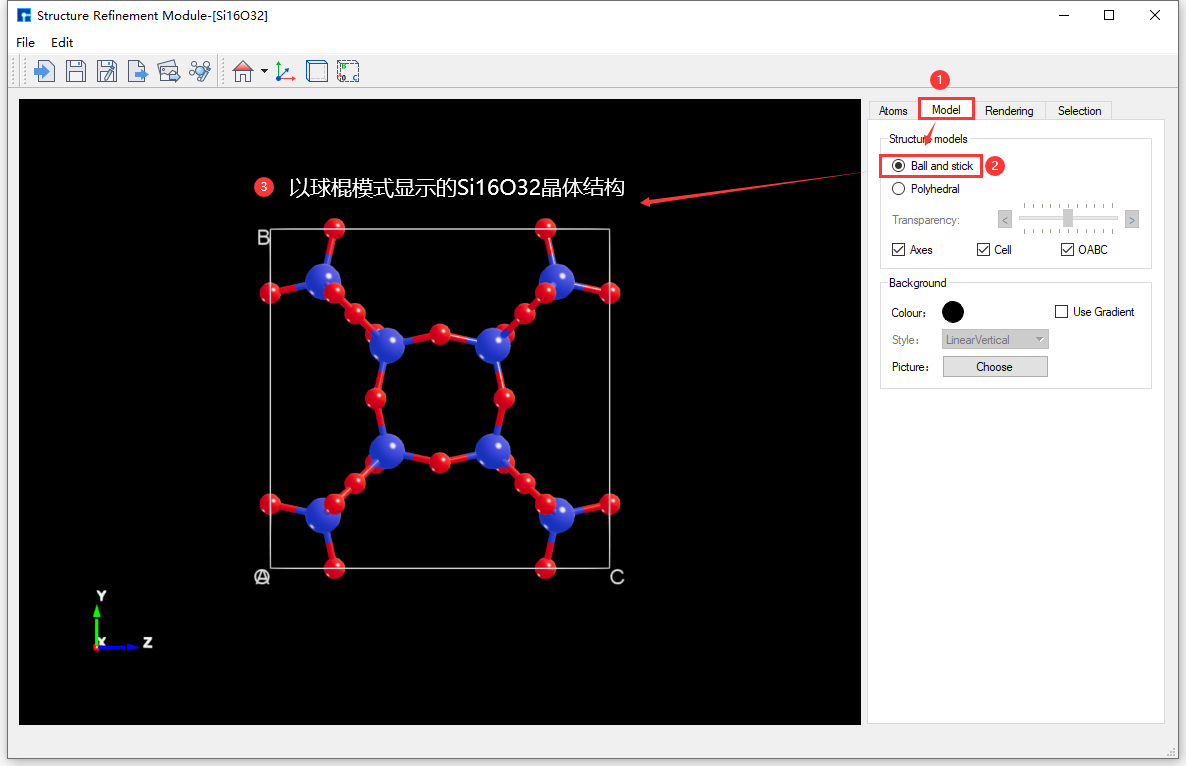Uncheck the Axes checkbox
This screenshot has height=766, width=1186.
[x=898, y=249]
